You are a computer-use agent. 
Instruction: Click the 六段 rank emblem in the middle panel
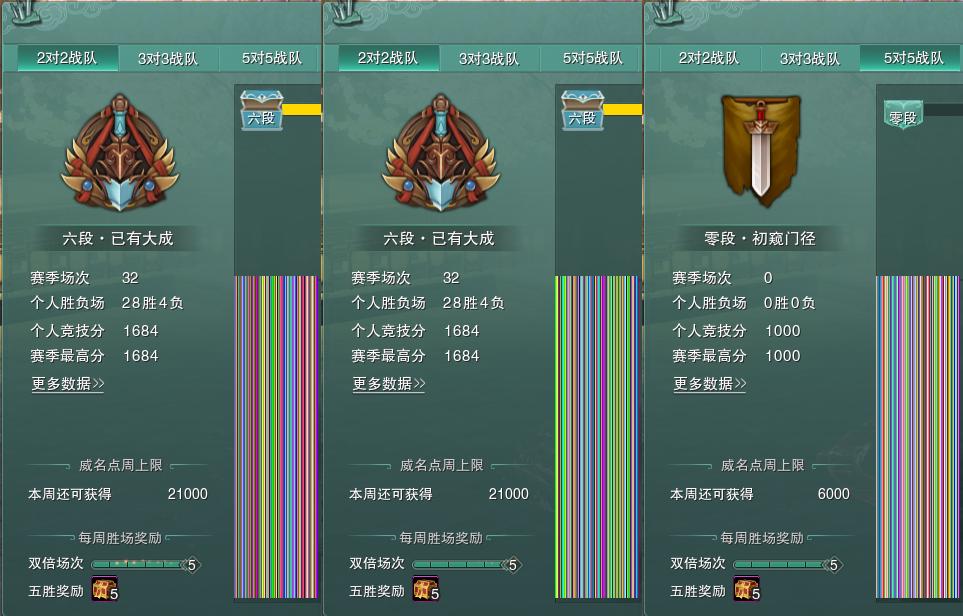tap(440, 152)
